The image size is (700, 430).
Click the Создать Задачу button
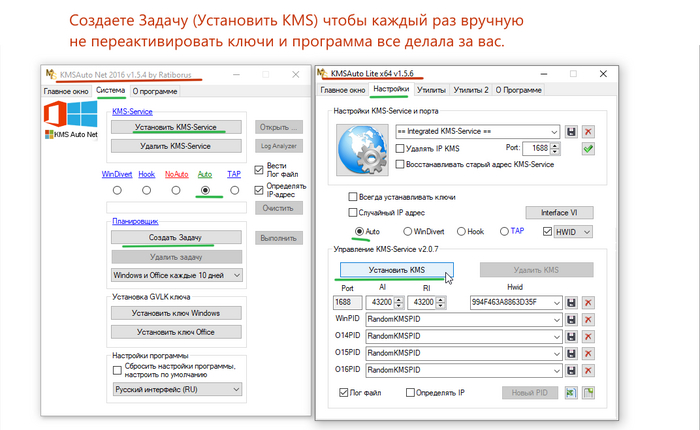(x=176, y=238)
